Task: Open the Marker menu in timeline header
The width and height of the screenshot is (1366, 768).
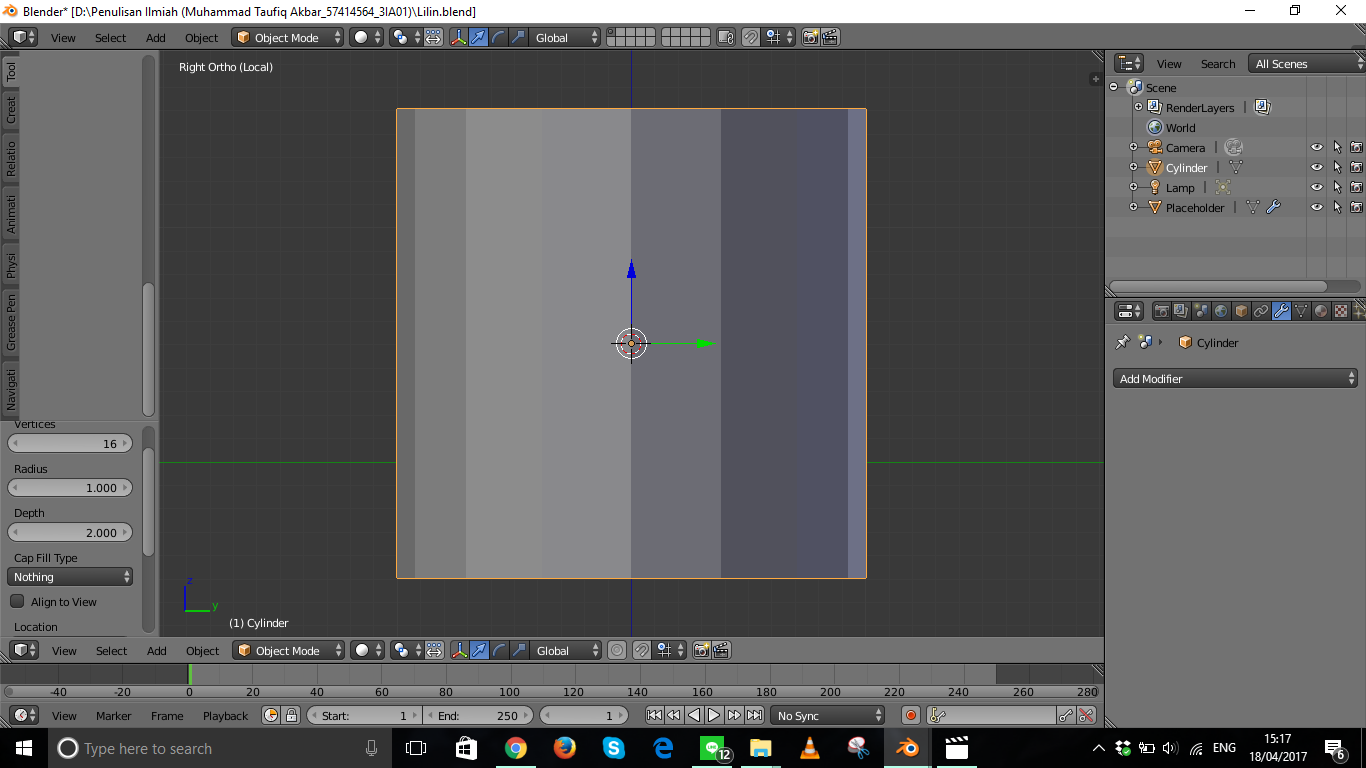Action: [x=114, y=716]
